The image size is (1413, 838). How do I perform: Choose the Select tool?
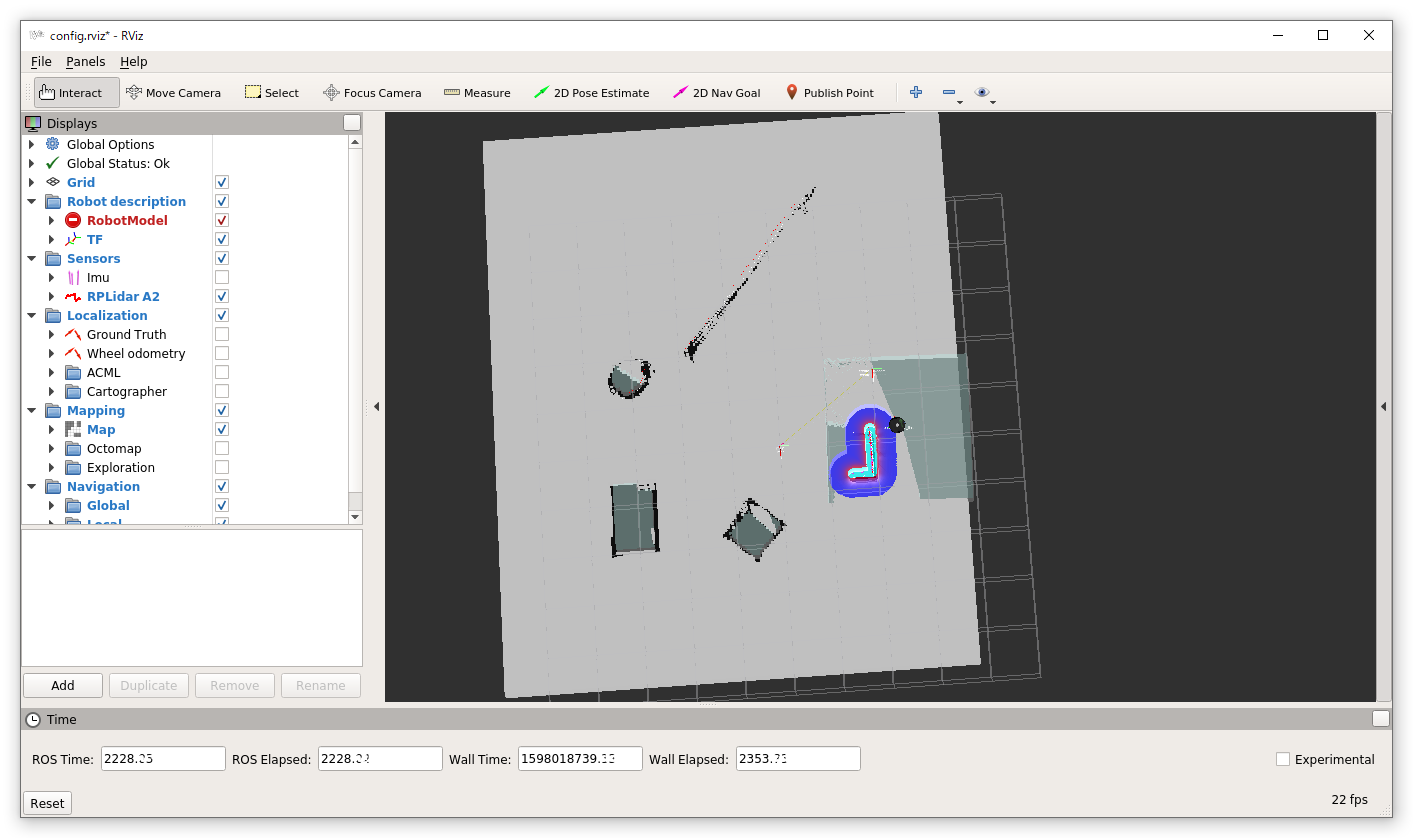[x=272, y=93]
